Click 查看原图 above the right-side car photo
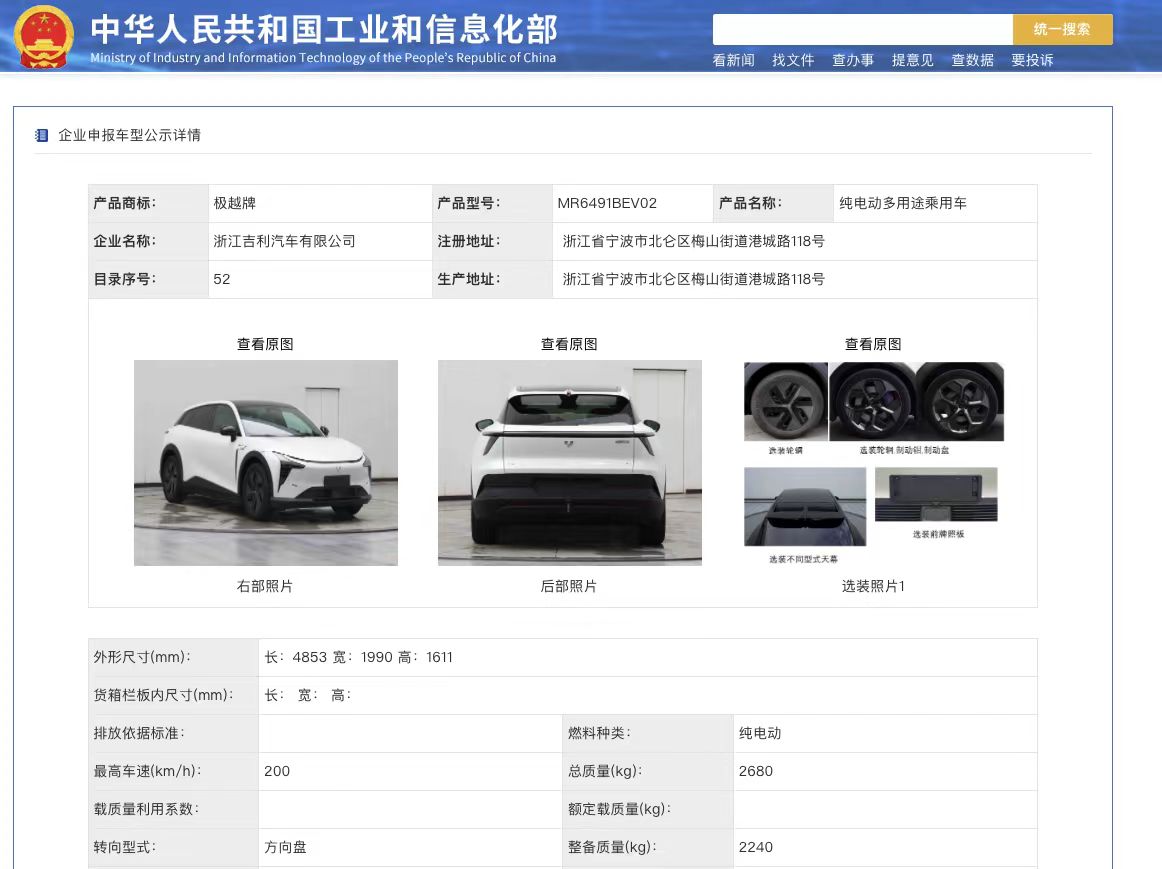This screenshot has height=869, width=1162. tap(265, 344)
